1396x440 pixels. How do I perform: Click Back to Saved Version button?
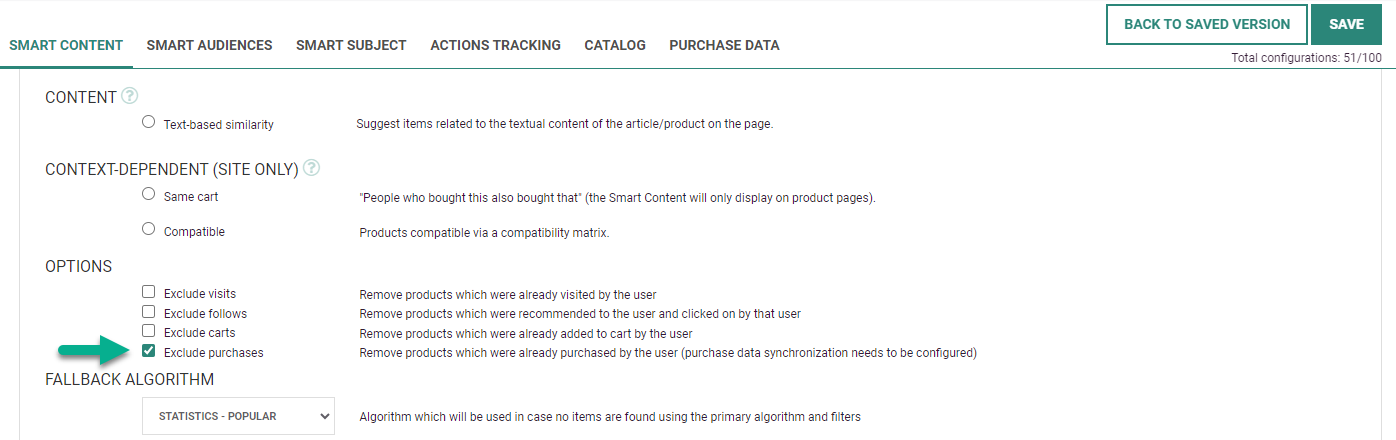click(1207, 24)
